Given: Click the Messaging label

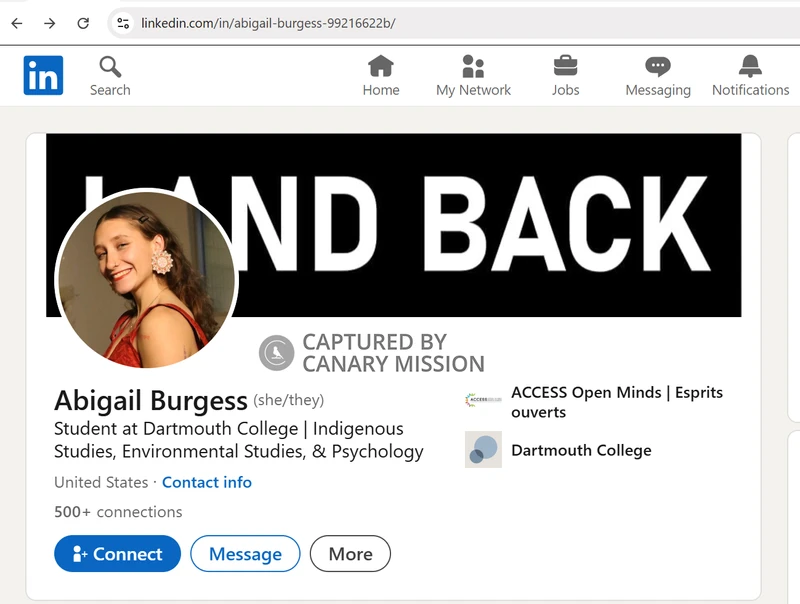Looking at the screenshot, I should [658, 90].
